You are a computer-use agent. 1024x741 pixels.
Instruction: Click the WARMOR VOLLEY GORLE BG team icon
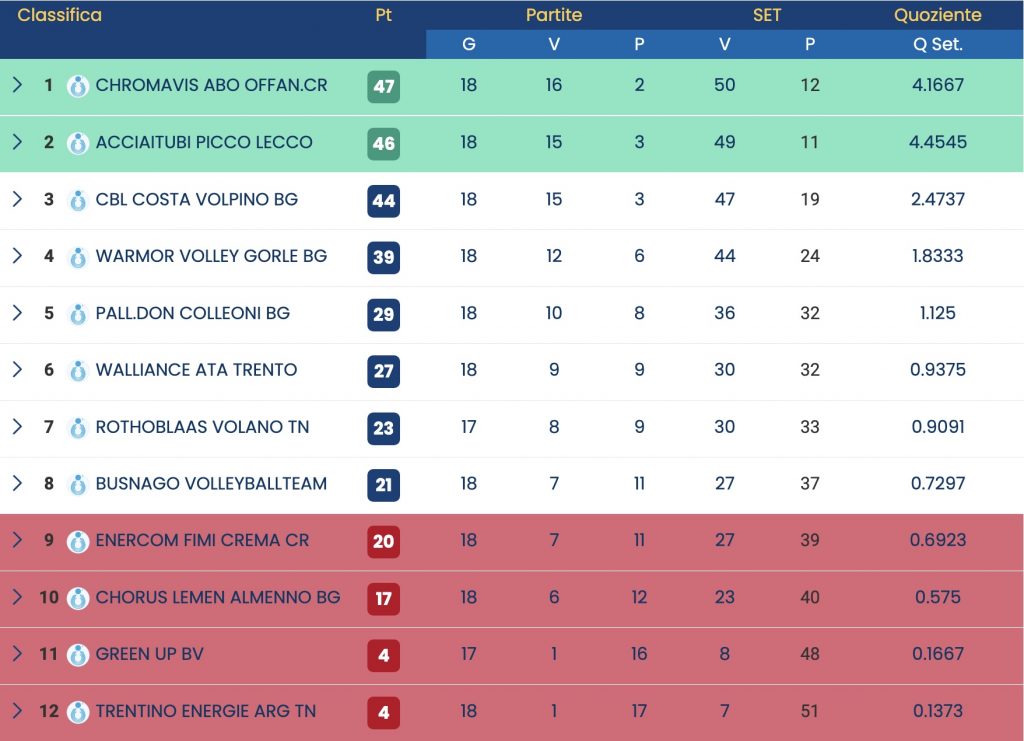77,257
